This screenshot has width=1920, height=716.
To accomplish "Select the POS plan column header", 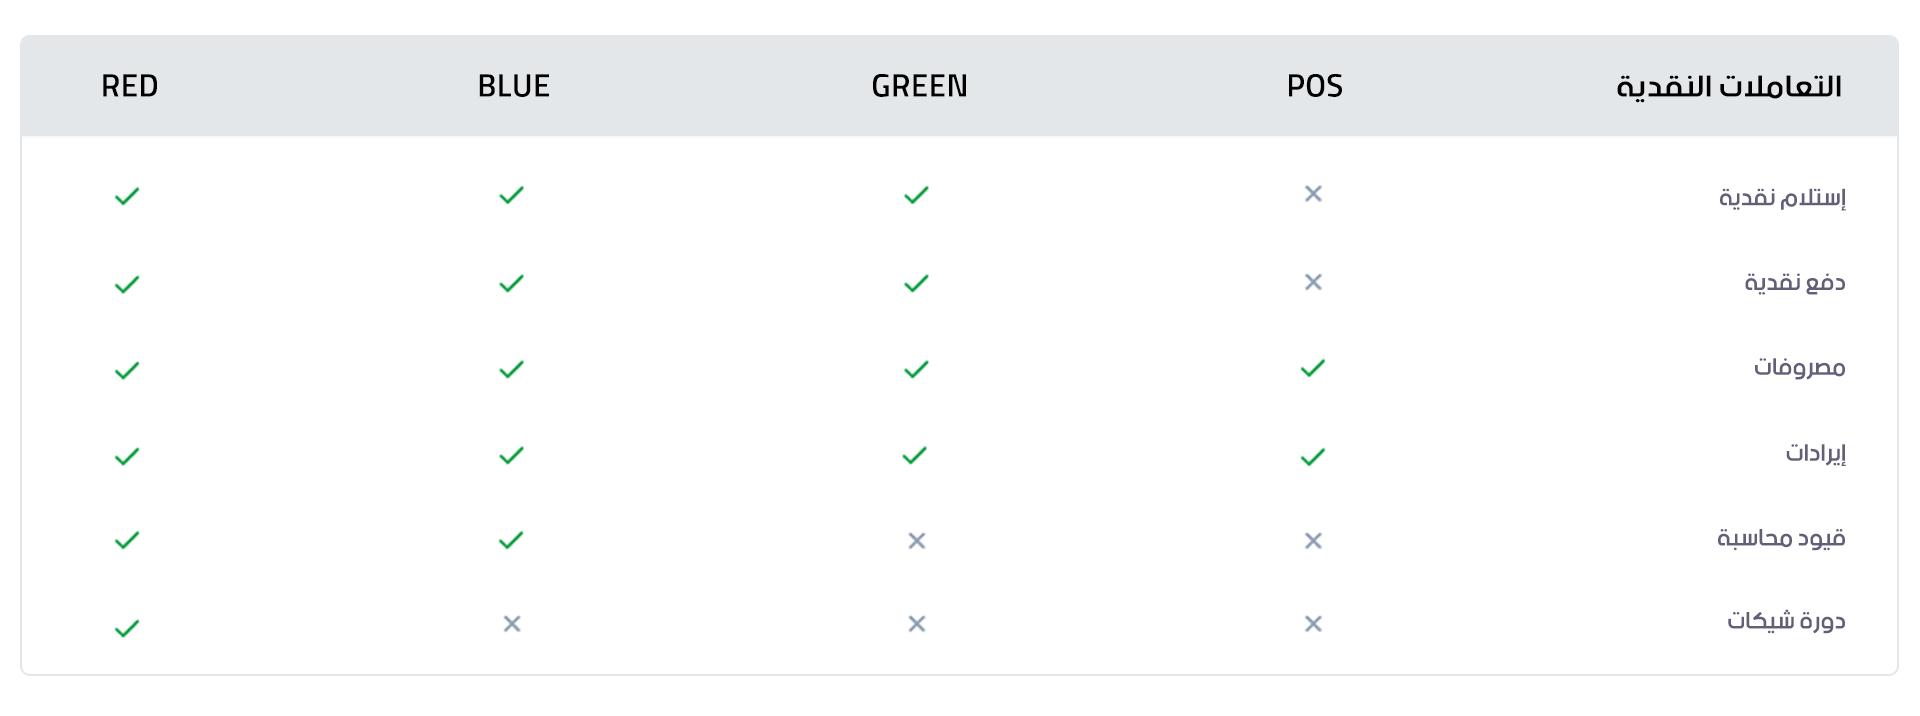I will [1314, 87].
